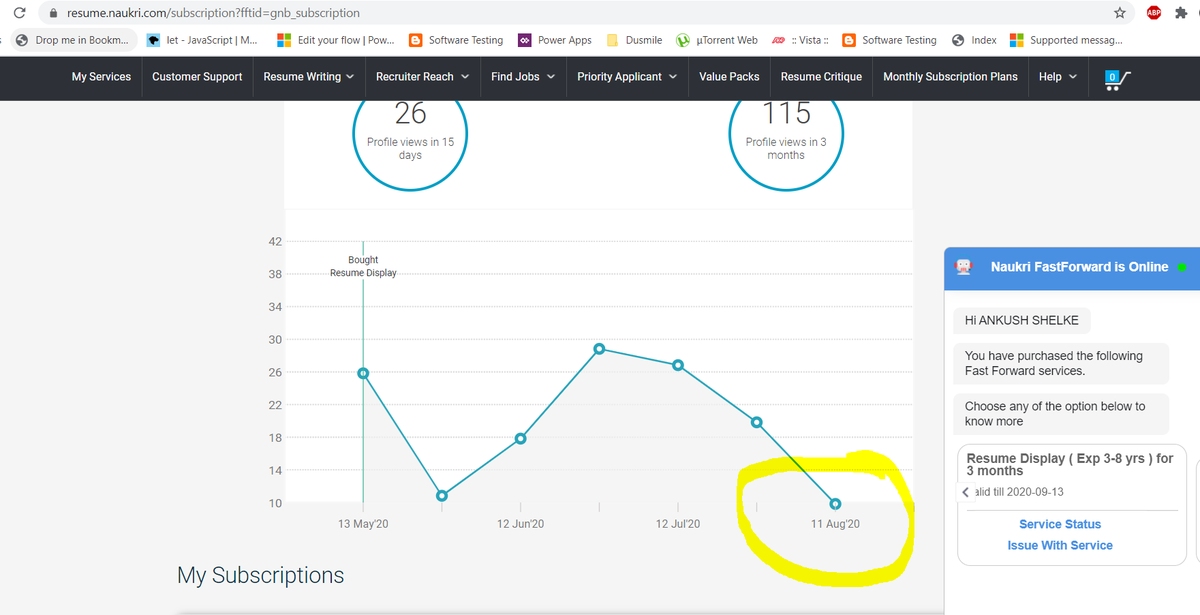
Task: Click the '12 Jul'20' axis label
Action: point(678,524)
